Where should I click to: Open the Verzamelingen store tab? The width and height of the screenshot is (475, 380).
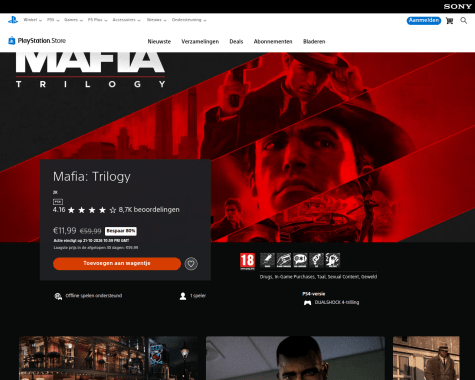[x=200, y=42]
